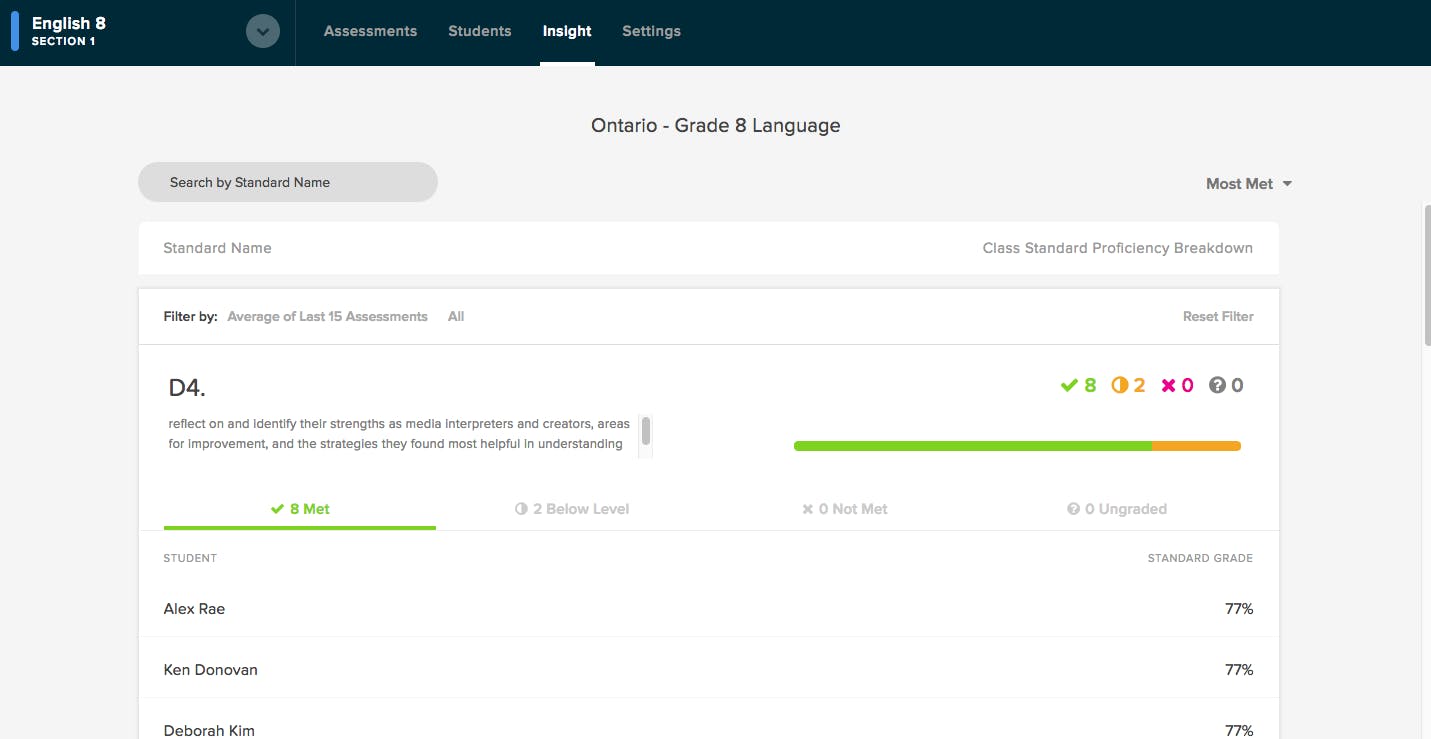Viewport: 1431px width, 739px height.
Task: Click the Search by Standard Name field
Action: coord(288,182)
